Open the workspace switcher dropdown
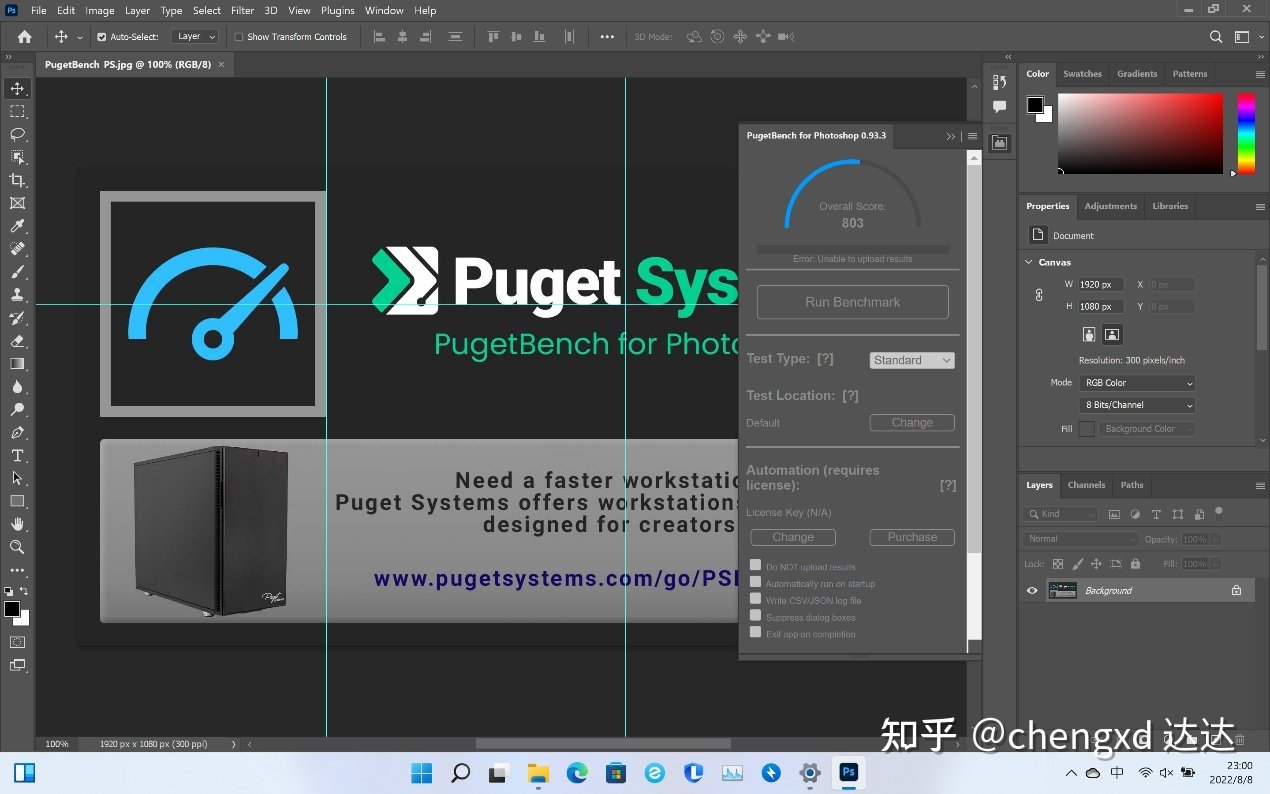The image size is (1270, 794). tap(1246, 37)
